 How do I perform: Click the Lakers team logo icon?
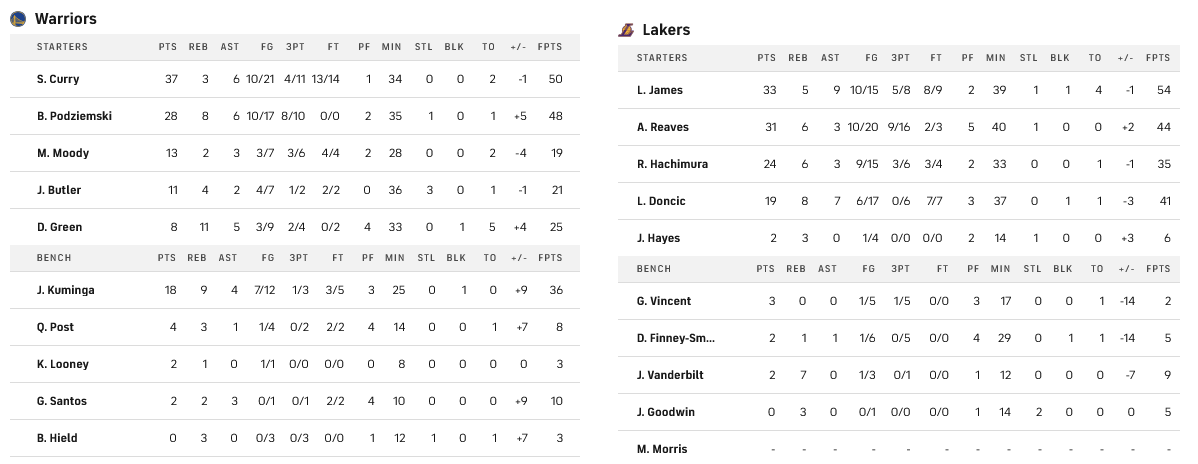coord(626,30)
